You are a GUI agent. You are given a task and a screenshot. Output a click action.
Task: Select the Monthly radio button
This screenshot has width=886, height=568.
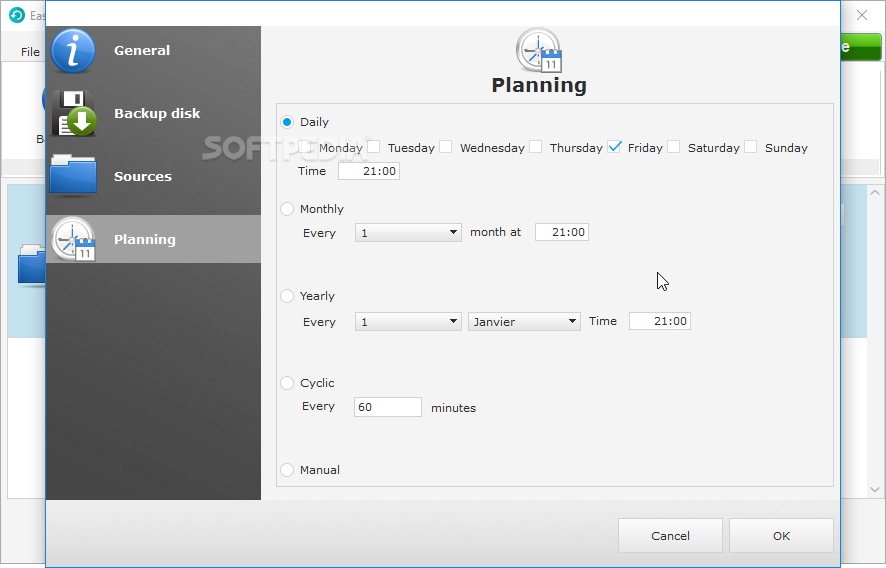coord(287,209)
